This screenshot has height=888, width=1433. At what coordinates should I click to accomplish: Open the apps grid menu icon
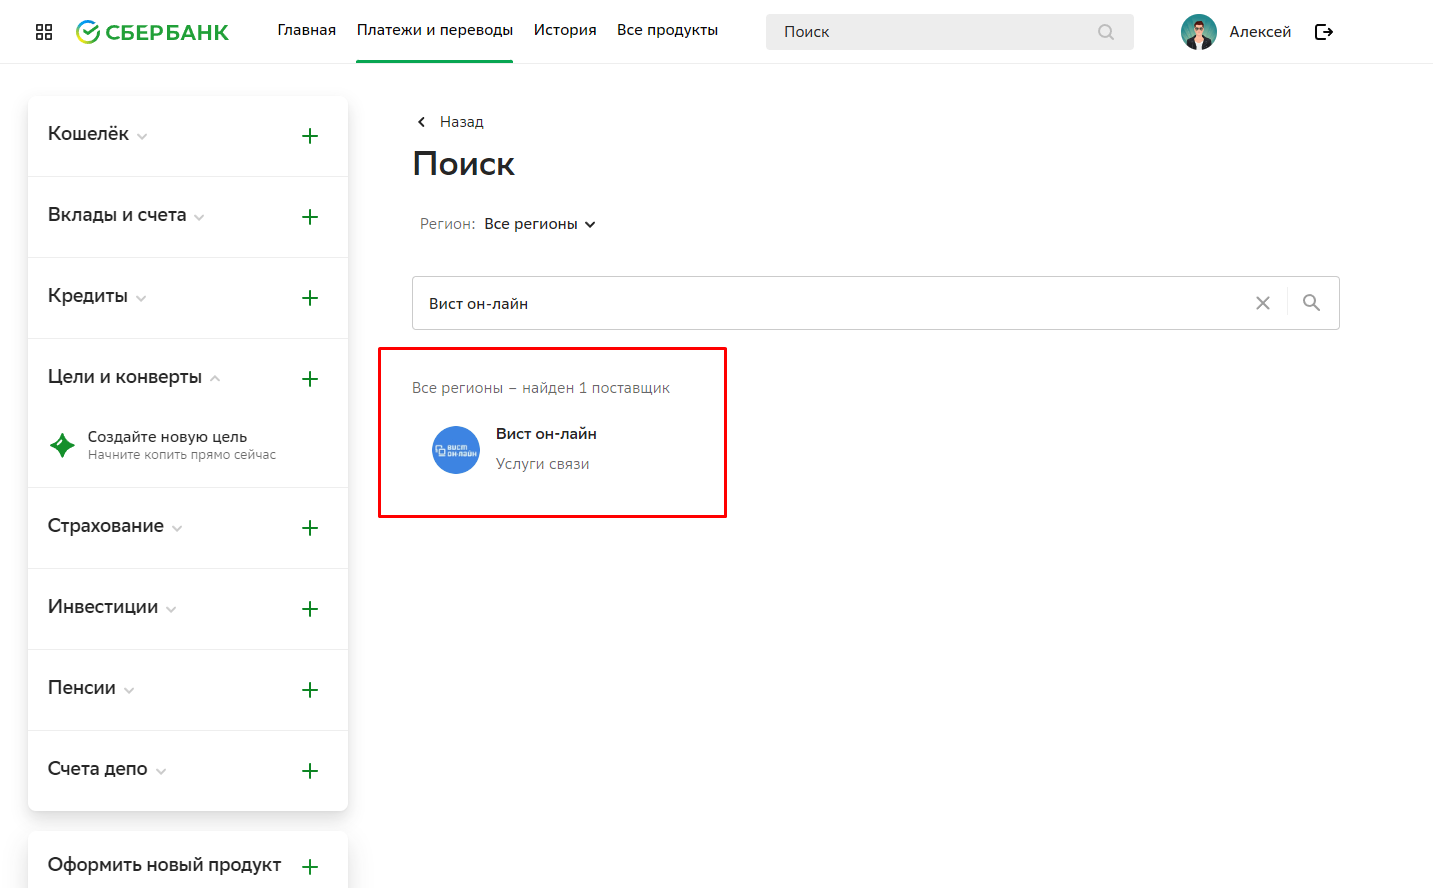(44, 32)
